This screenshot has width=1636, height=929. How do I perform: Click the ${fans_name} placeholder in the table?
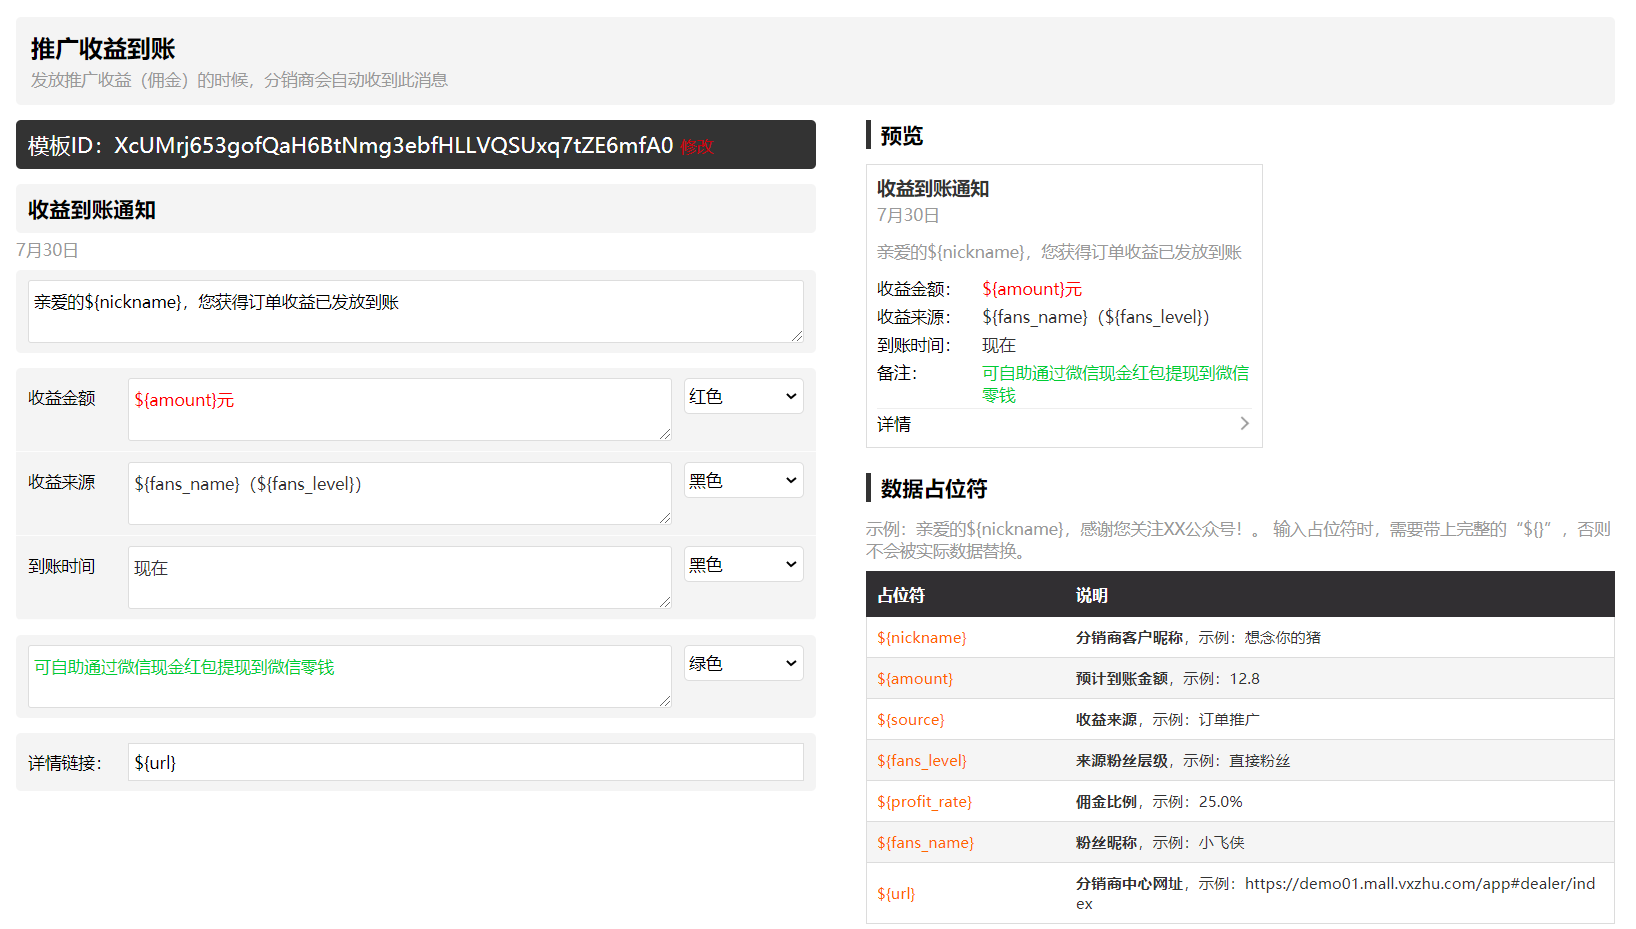point(925,843)
